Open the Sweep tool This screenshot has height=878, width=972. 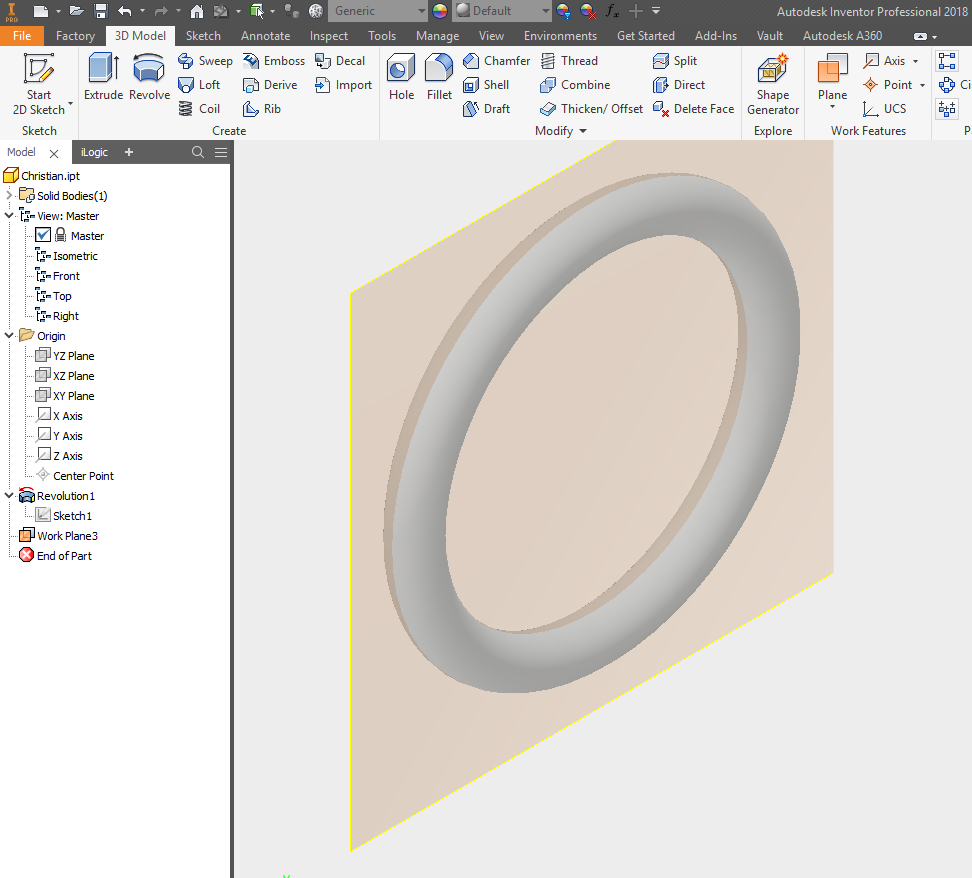click(205, 60)
